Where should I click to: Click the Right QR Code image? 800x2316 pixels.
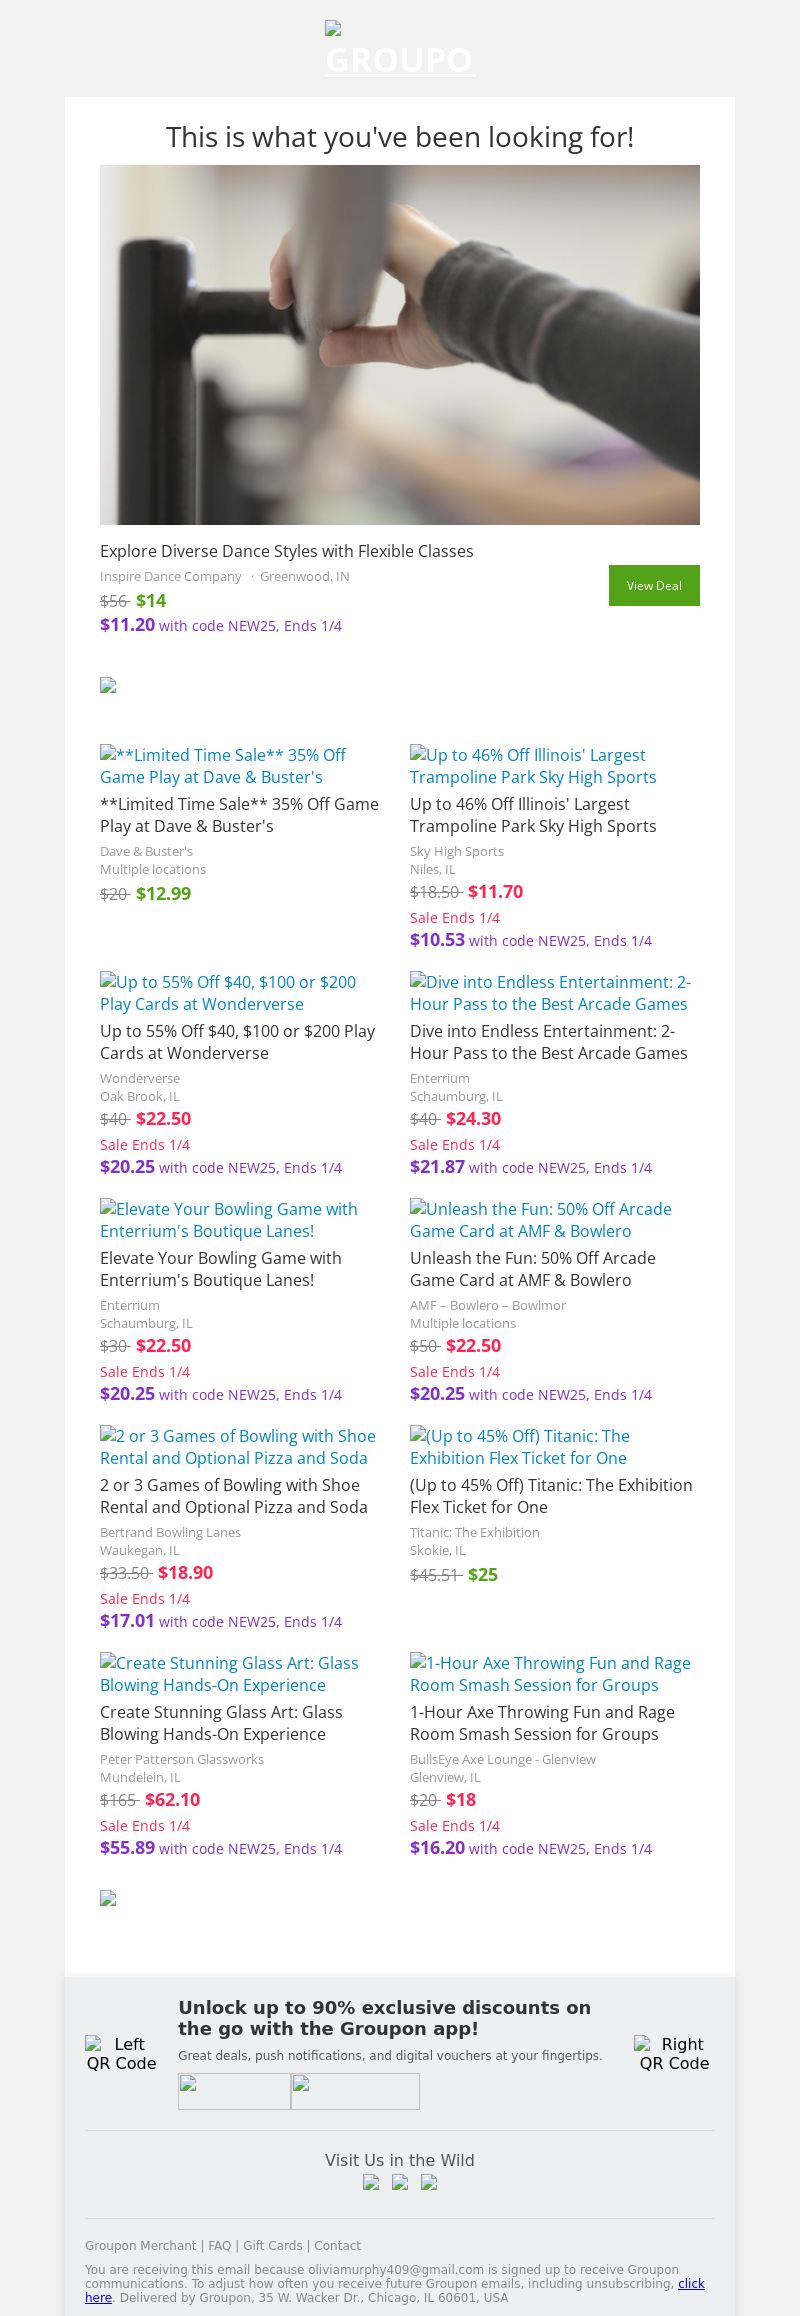674,2053
